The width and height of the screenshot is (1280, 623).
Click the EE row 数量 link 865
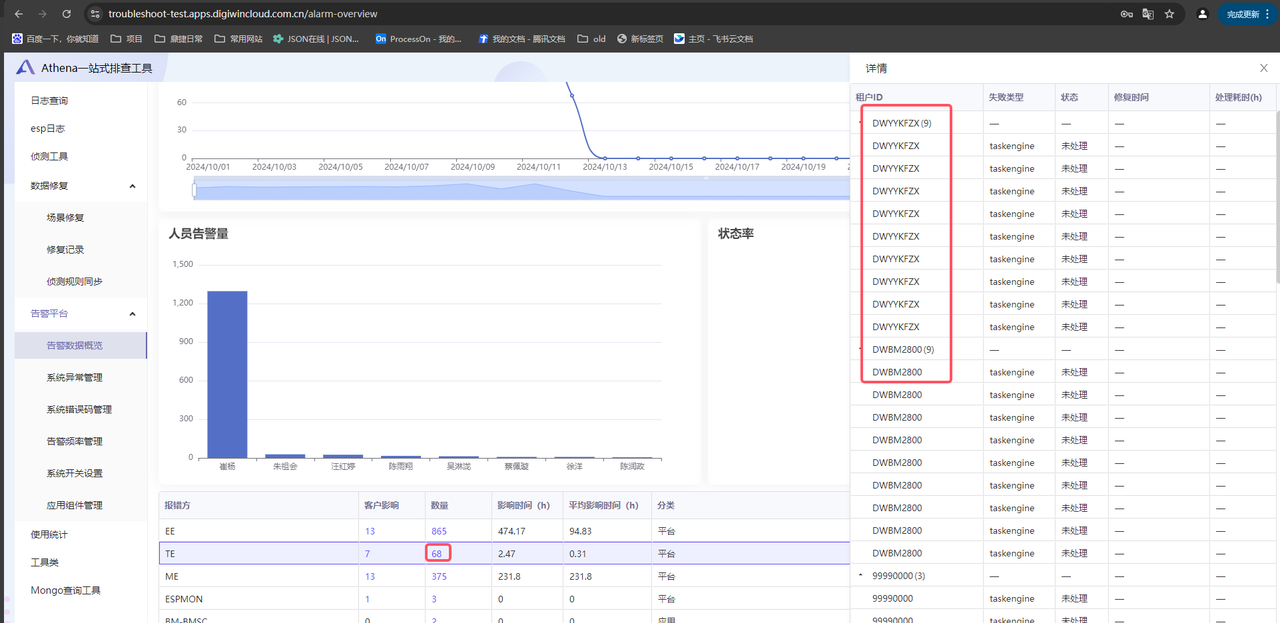pos(439,531)
